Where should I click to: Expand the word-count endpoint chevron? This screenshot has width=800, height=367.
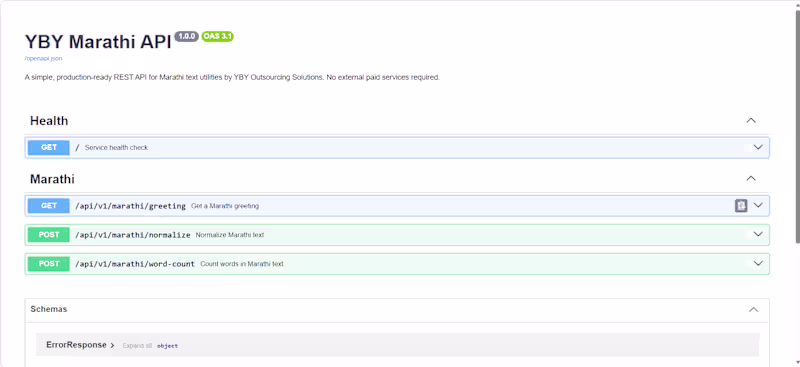point(758,263)
